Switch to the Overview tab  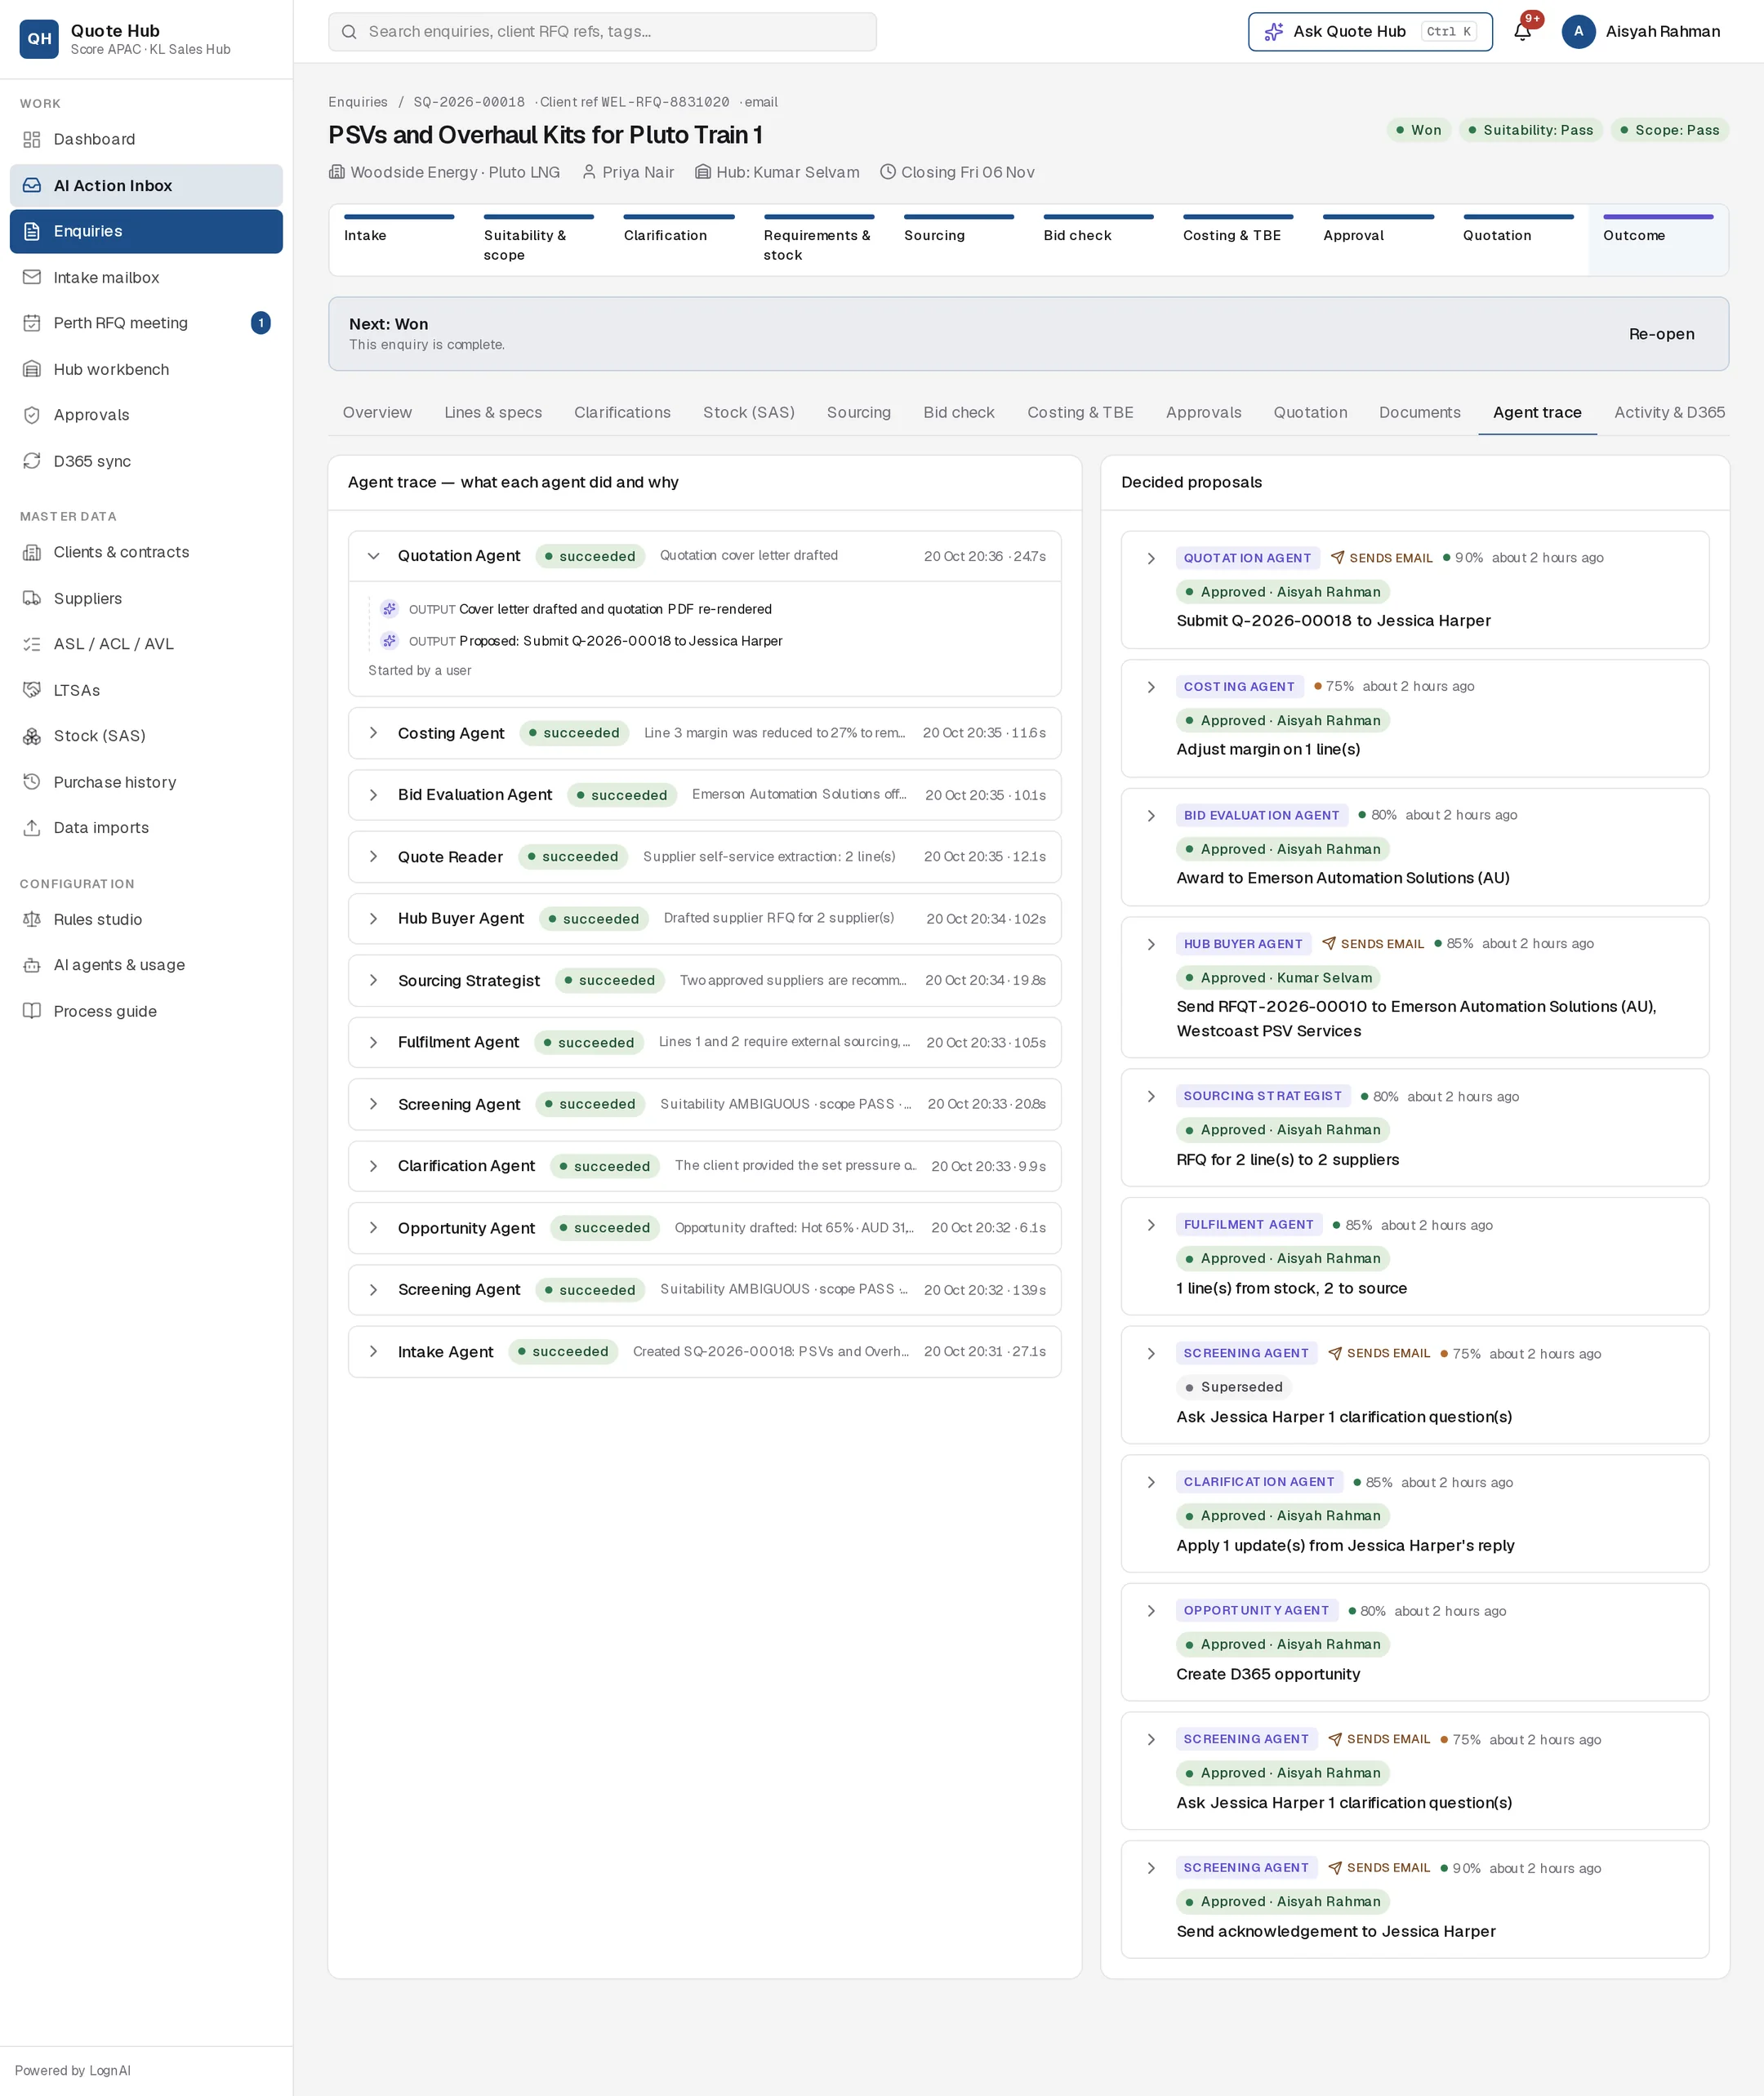pyautogui.click(x=377, y=413)
